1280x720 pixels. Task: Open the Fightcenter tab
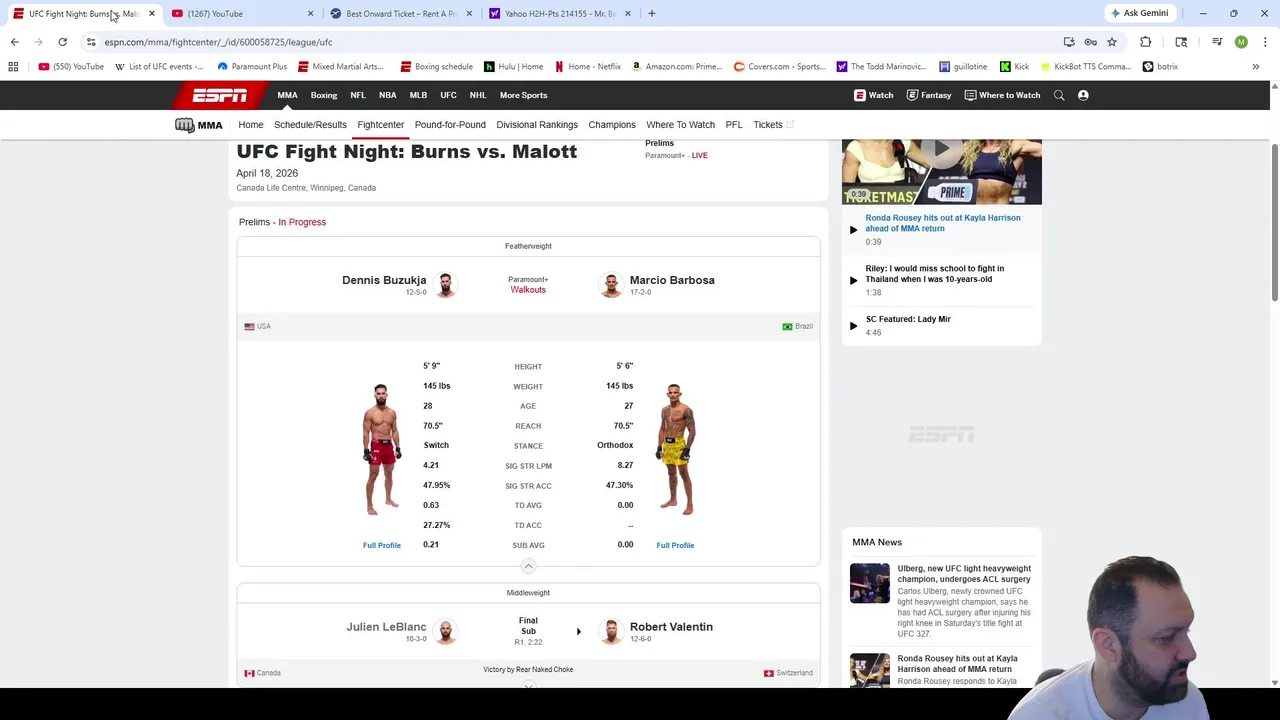pyautogui.click(x=381, y=125)
